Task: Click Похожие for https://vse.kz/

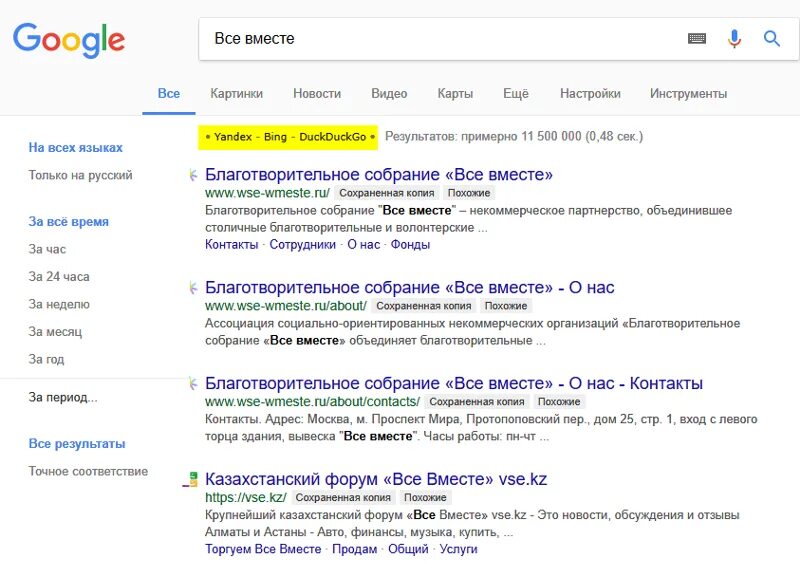Action: [425, 497]
